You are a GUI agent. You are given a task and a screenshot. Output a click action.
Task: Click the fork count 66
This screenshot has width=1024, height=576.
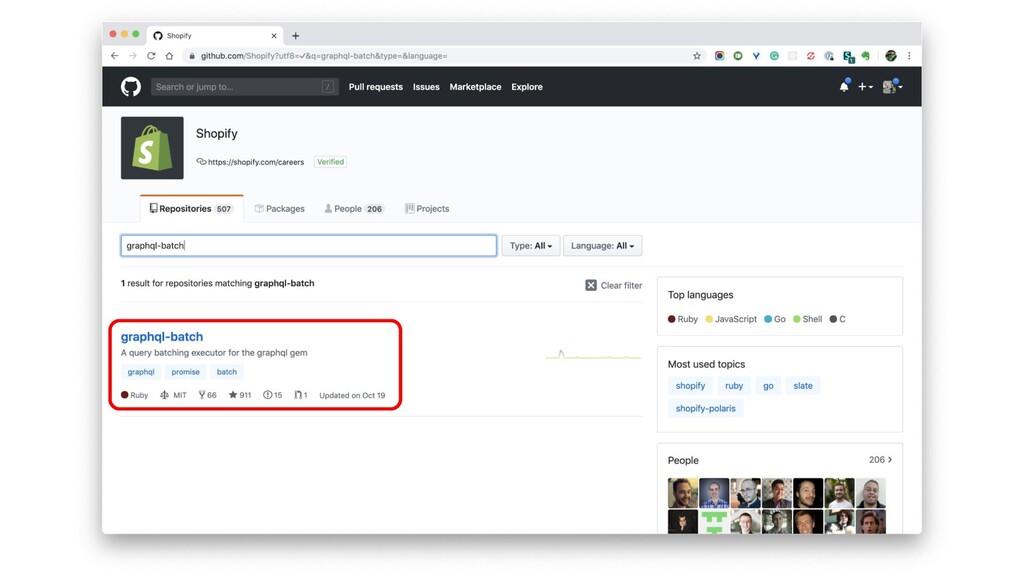[x=208, y=395]
